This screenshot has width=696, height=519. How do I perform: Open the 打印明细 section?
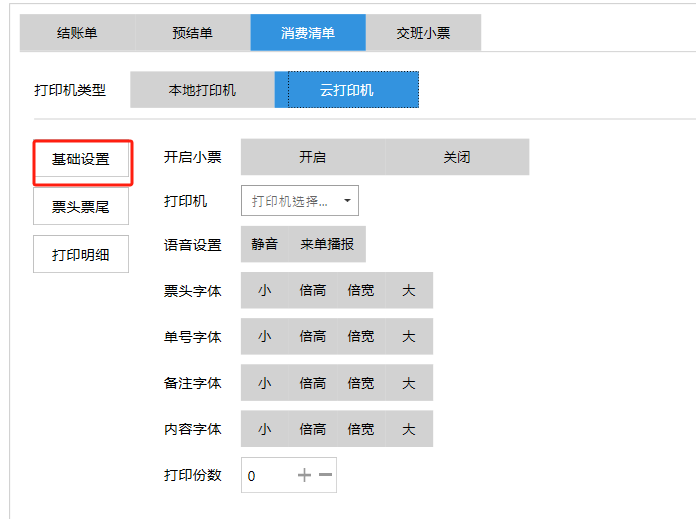pyautogui.click(x=81, y=254)
